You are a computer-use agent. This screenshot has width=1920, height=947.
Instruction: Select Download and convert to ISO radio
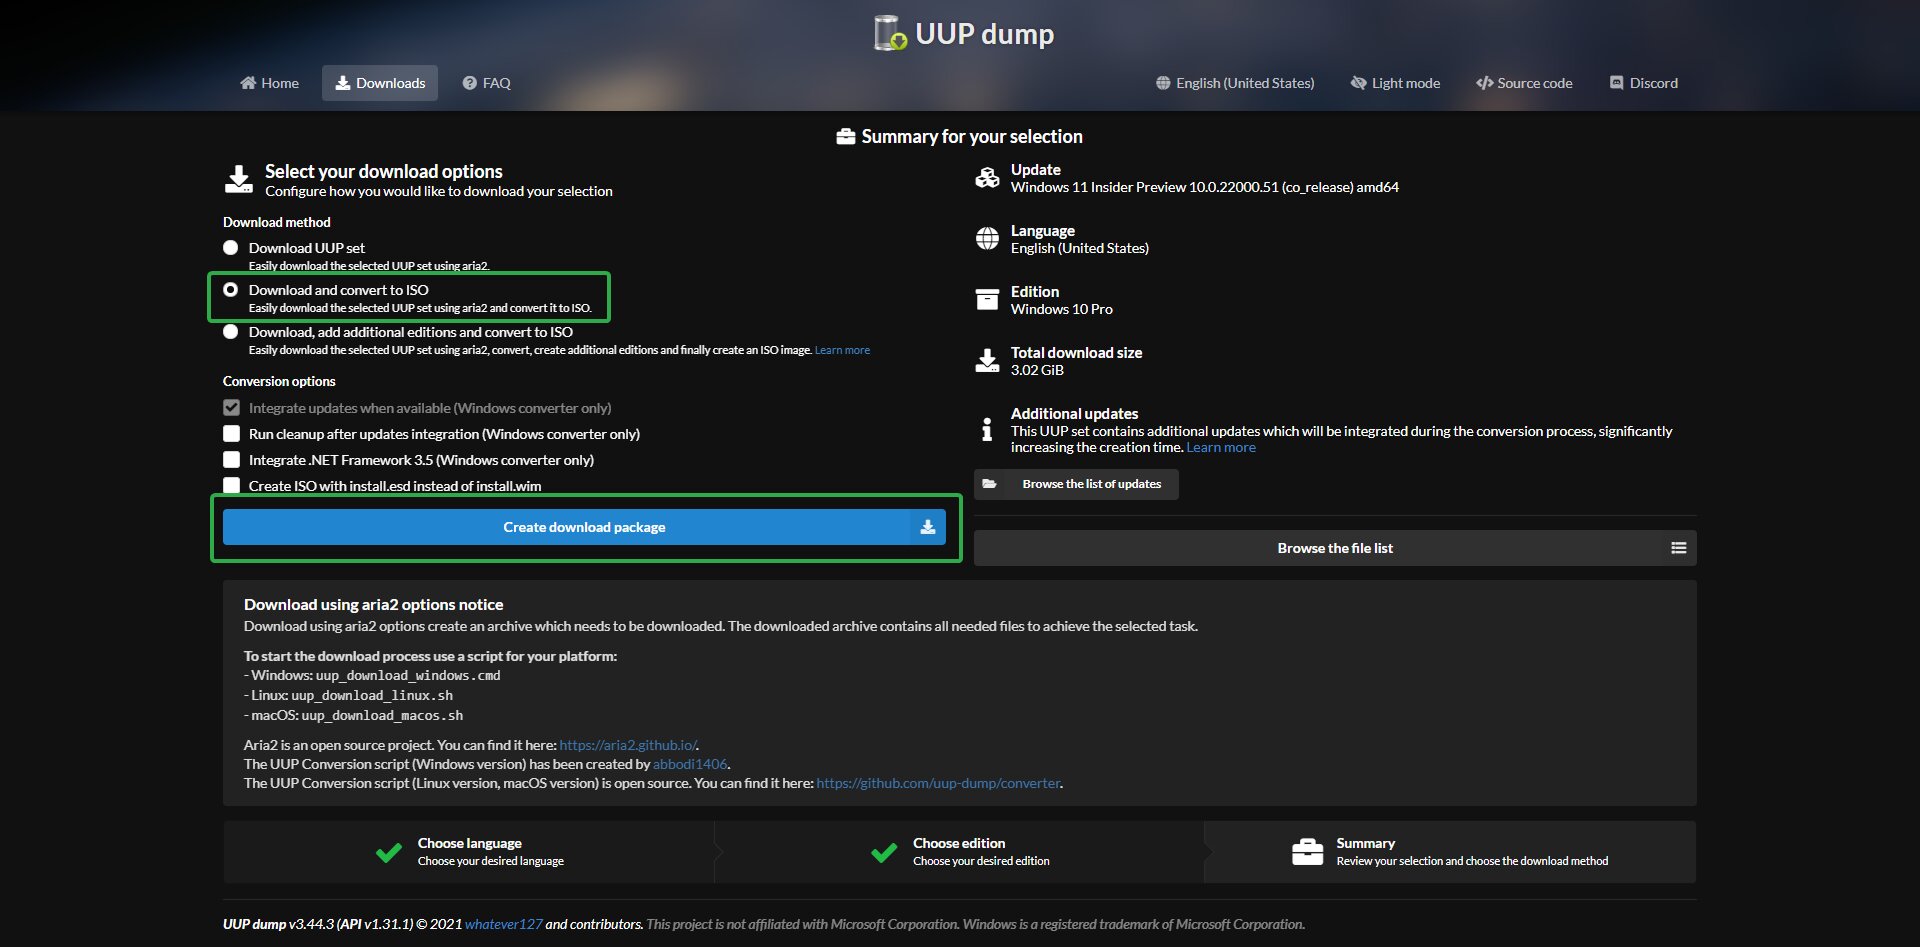pos(231,290)
